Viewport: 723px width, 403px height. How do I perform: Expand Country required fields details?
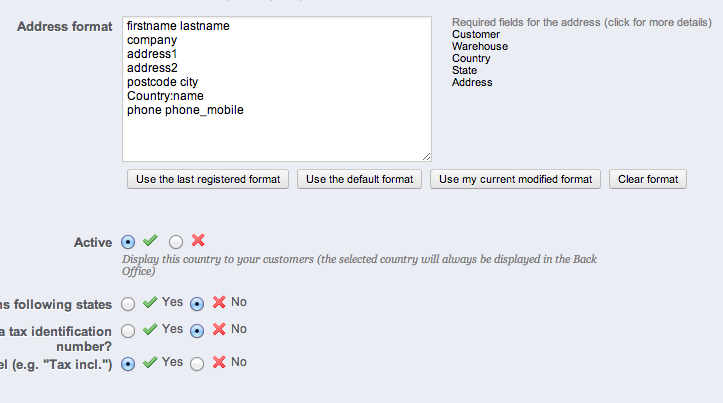pyautogui.click(x=471, y=58)
